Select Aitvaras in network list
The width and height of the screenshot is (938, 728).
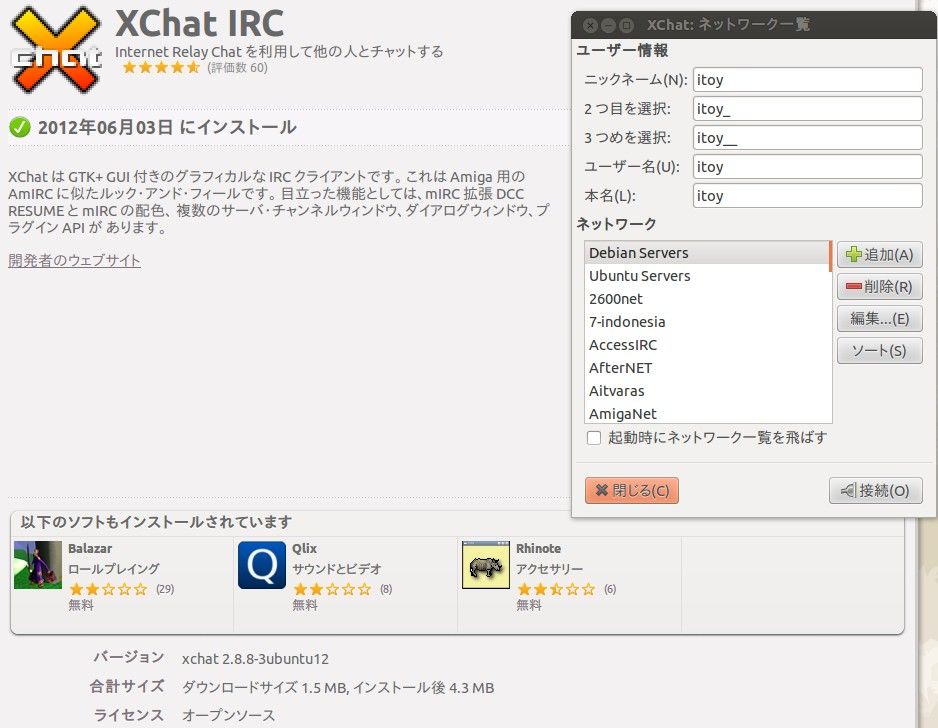[x=706, y=391]
